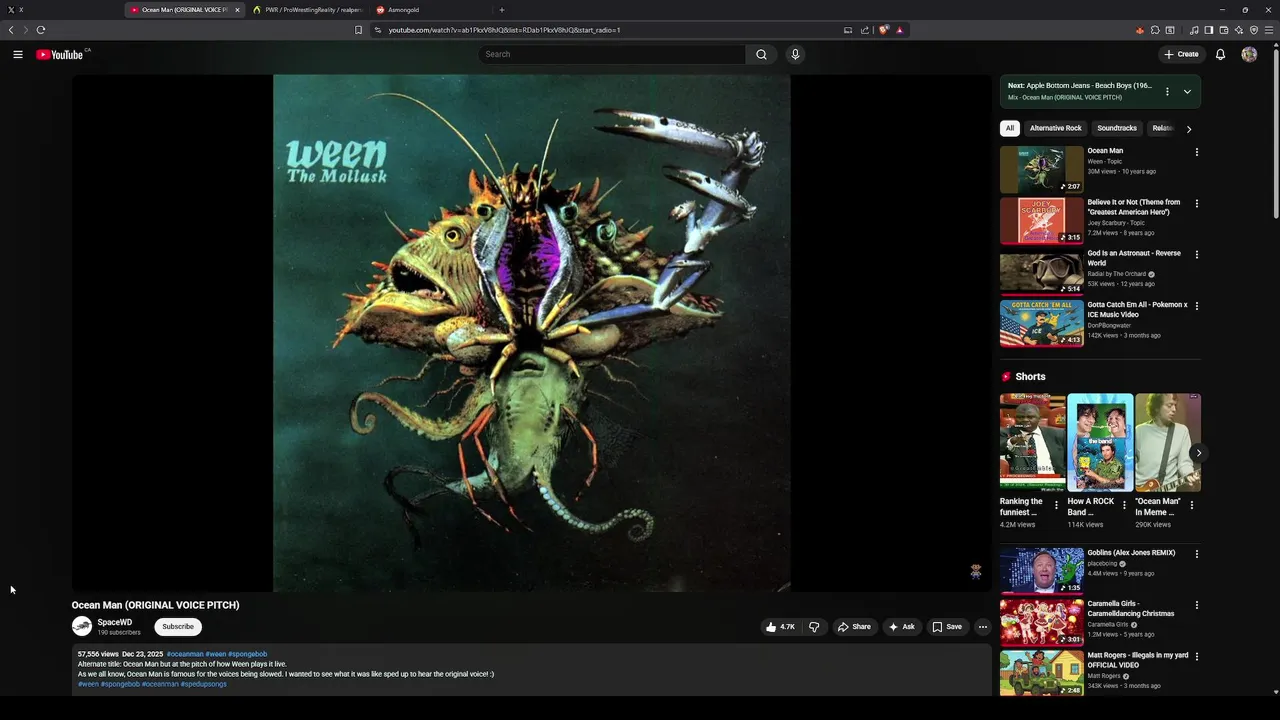Viewport: 1280px width, 720px height.
Task: Click the channel watermark in the video corner
Action: coord(976,571)
